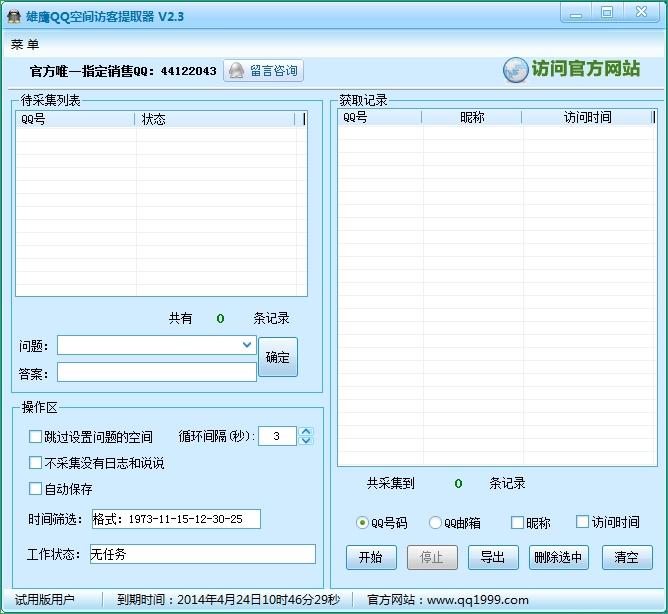Screen dimensions: 668x614
Task: Click 开始 to start collecting
Action: pos(371,557)
